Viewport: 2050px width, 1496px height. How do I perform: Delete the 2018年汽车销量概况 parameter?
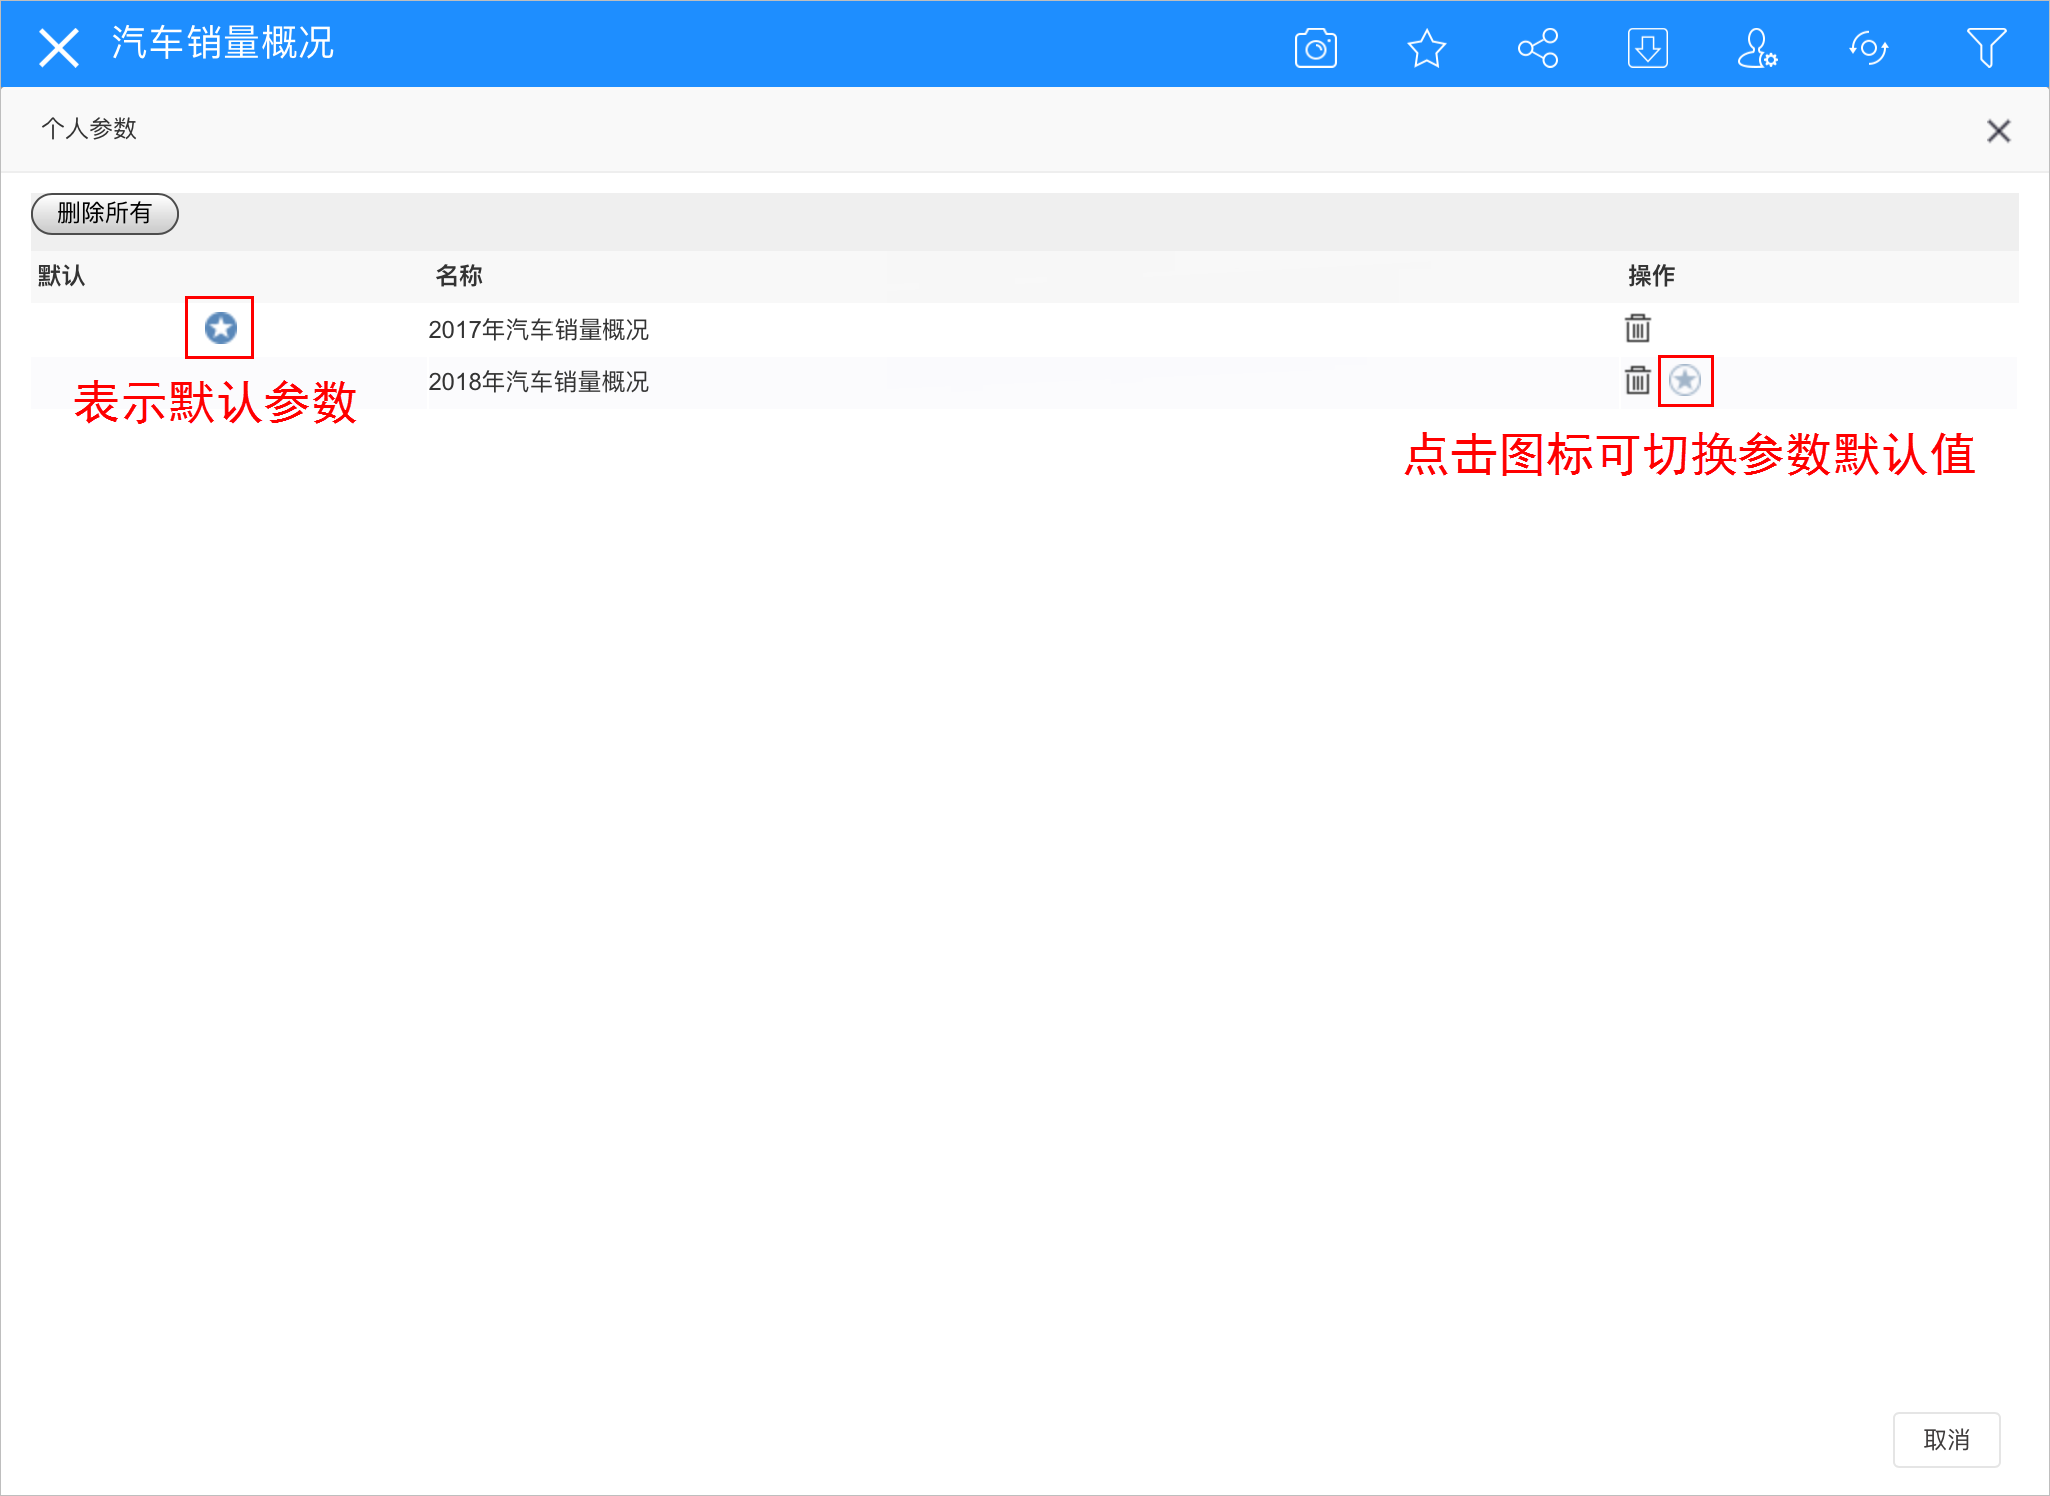1637,380
